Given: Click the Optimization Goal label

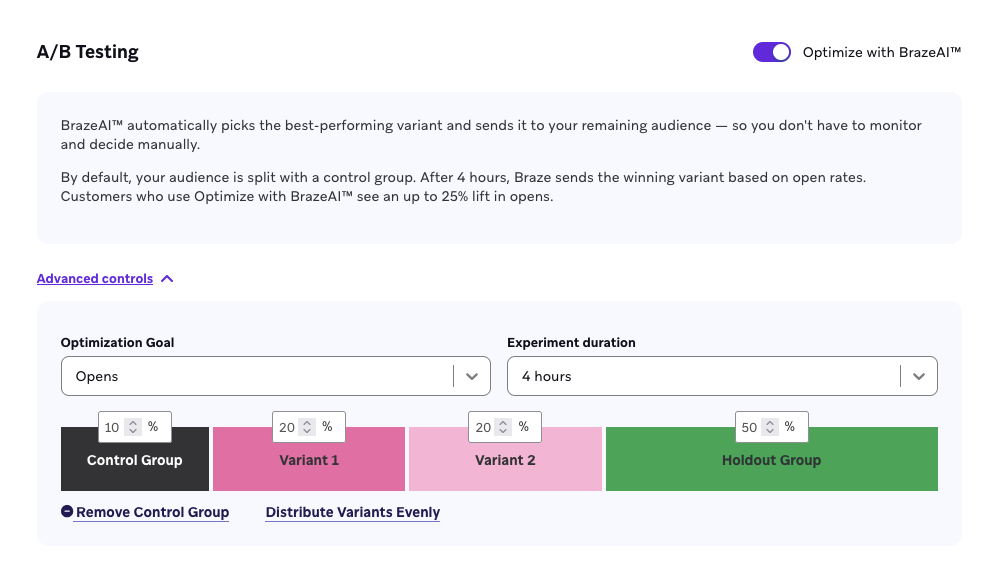Looking at the screenshot, I should (x=117, y=342).
